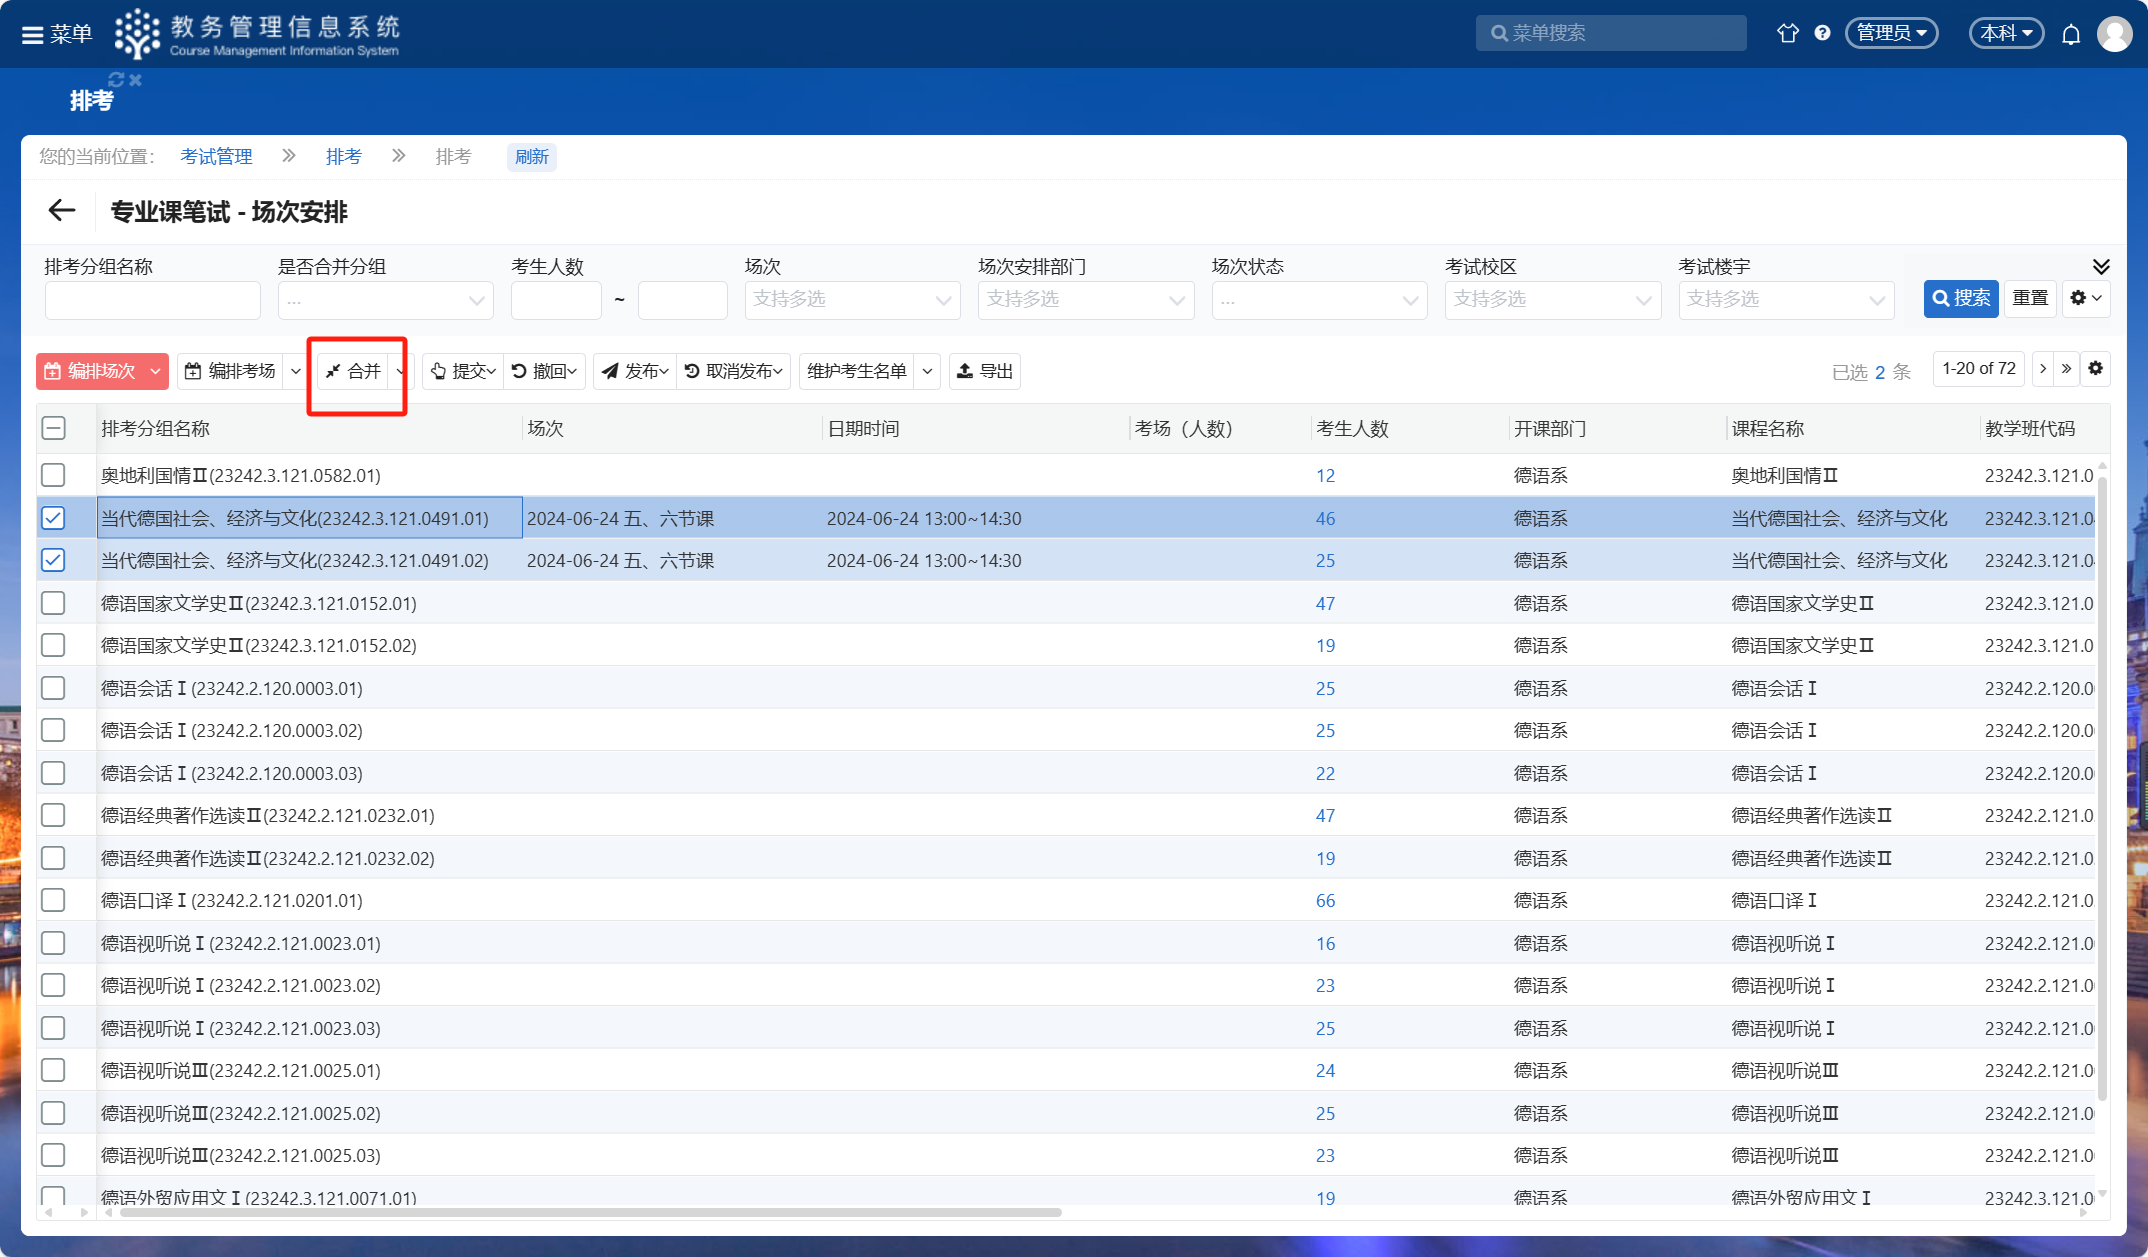Click the 排考分组名称 input field
2148x1257 pixels.
(152, 300)
